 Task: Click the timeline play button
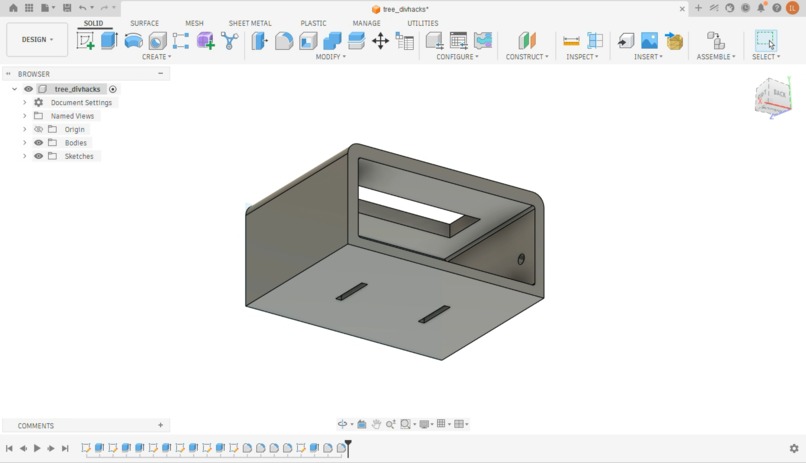click(x=37, y=448)
